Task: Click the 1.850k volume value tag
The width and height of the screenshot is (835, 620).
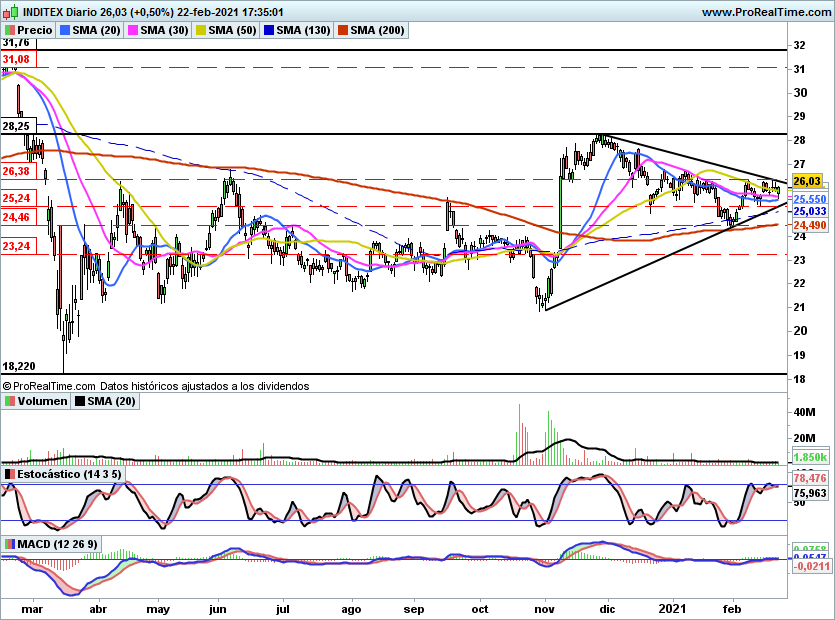Action: point(810,457)
